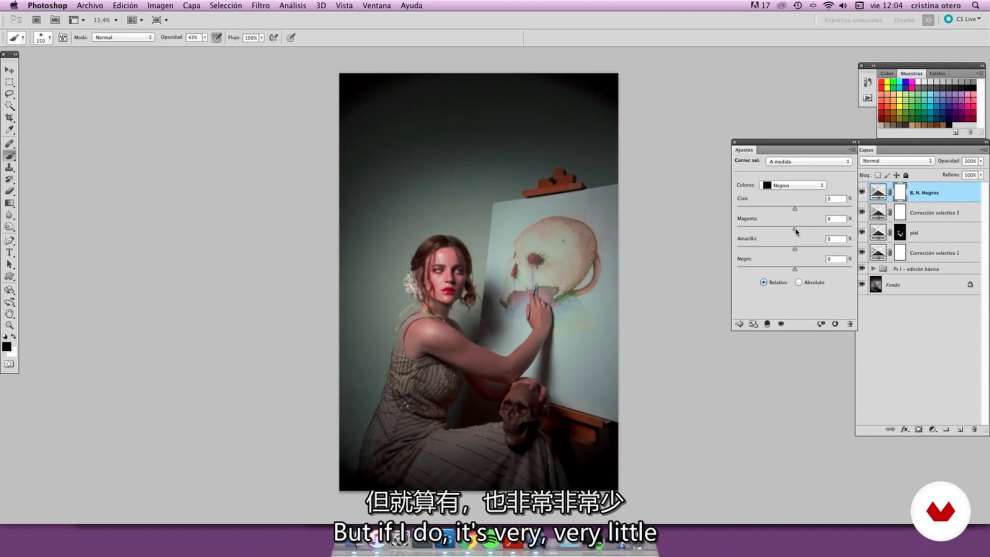Click the foreground color swatch
This screenshot has width=990, height=557.
7,346
